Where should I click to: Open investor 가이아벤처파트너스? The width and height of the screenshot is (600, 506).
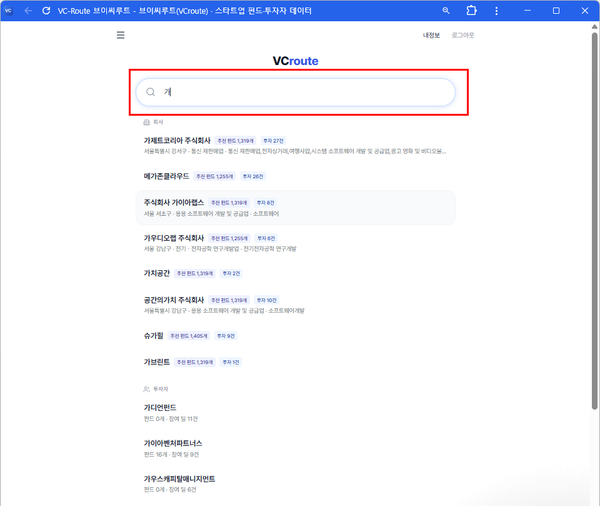[x=295, y=448]
